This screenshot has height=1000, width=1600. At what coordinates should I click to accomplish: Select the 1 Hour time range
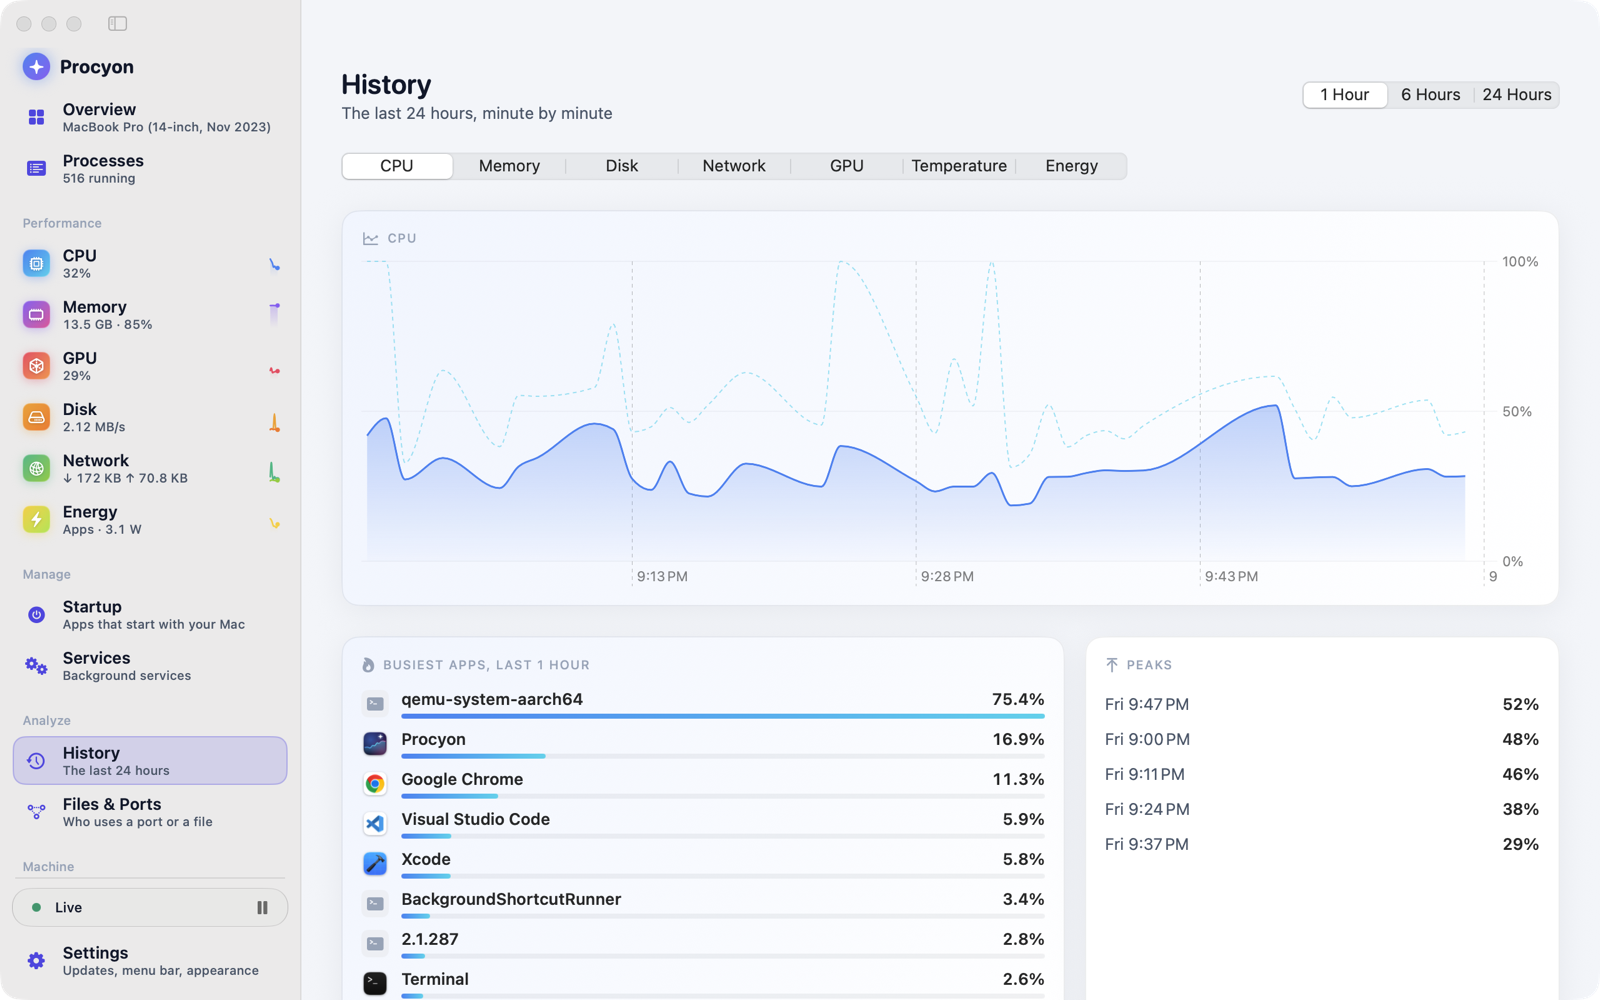(x=1345, y=95)
